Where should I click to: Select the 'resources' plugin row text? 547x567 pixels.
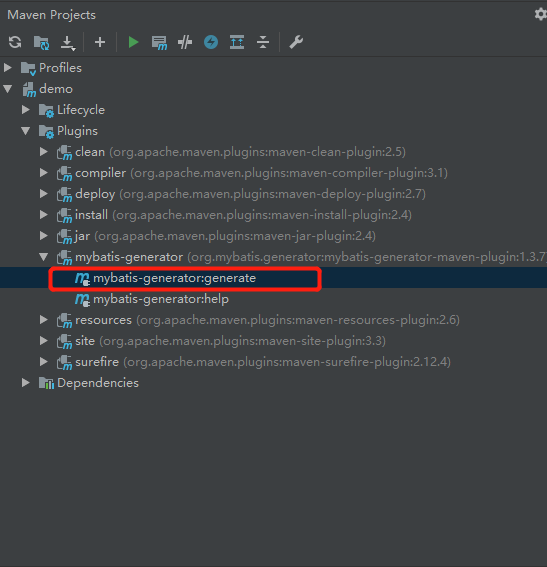coord(268,320)
